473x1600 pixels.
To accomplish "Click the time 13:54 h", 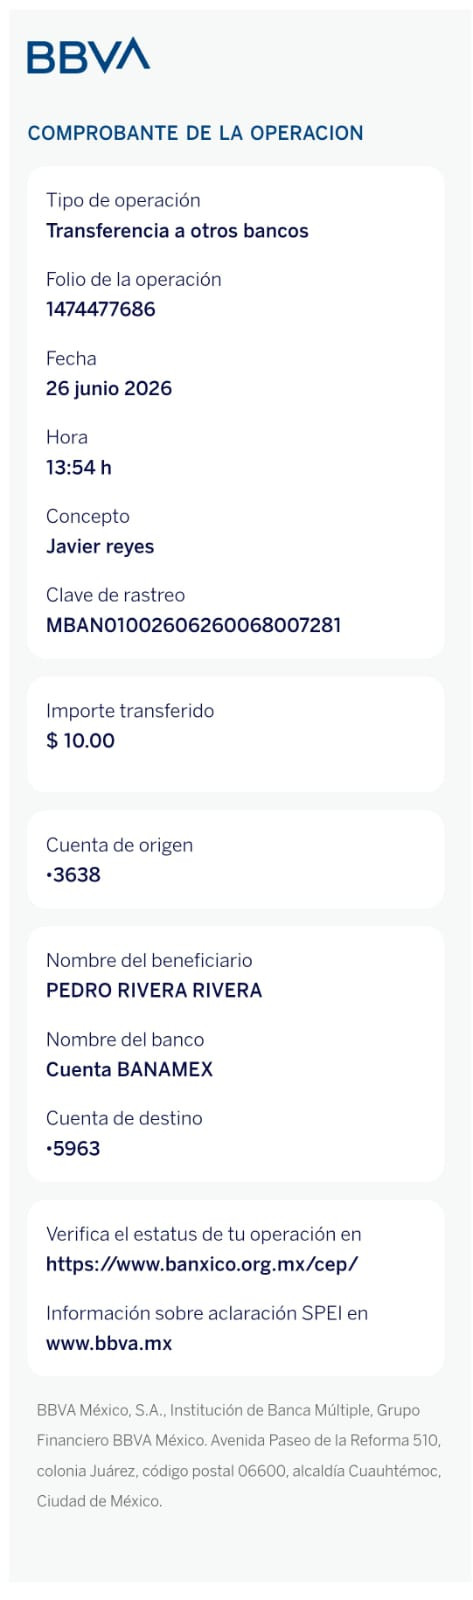I will tap(79, 467).
